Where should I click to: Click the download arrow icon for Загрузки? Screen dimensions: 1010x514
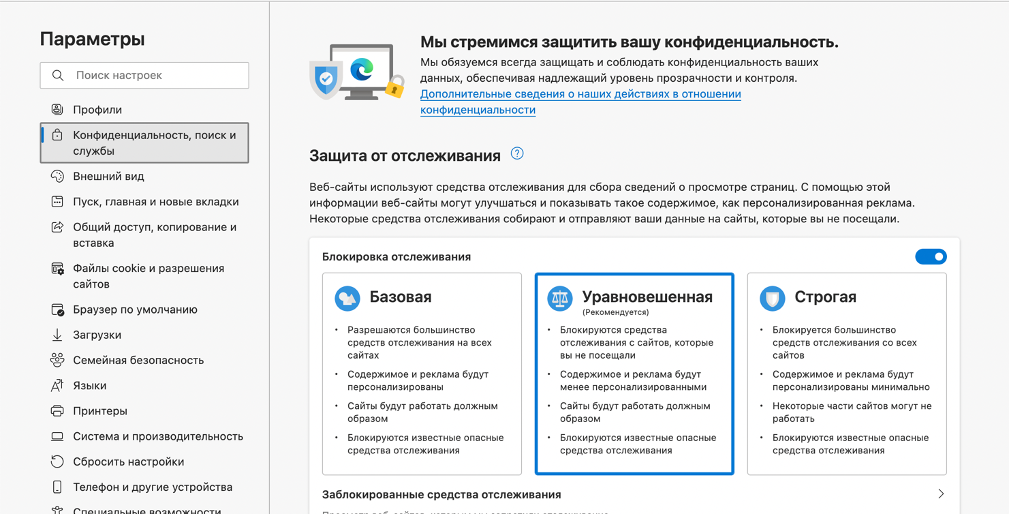57,335
